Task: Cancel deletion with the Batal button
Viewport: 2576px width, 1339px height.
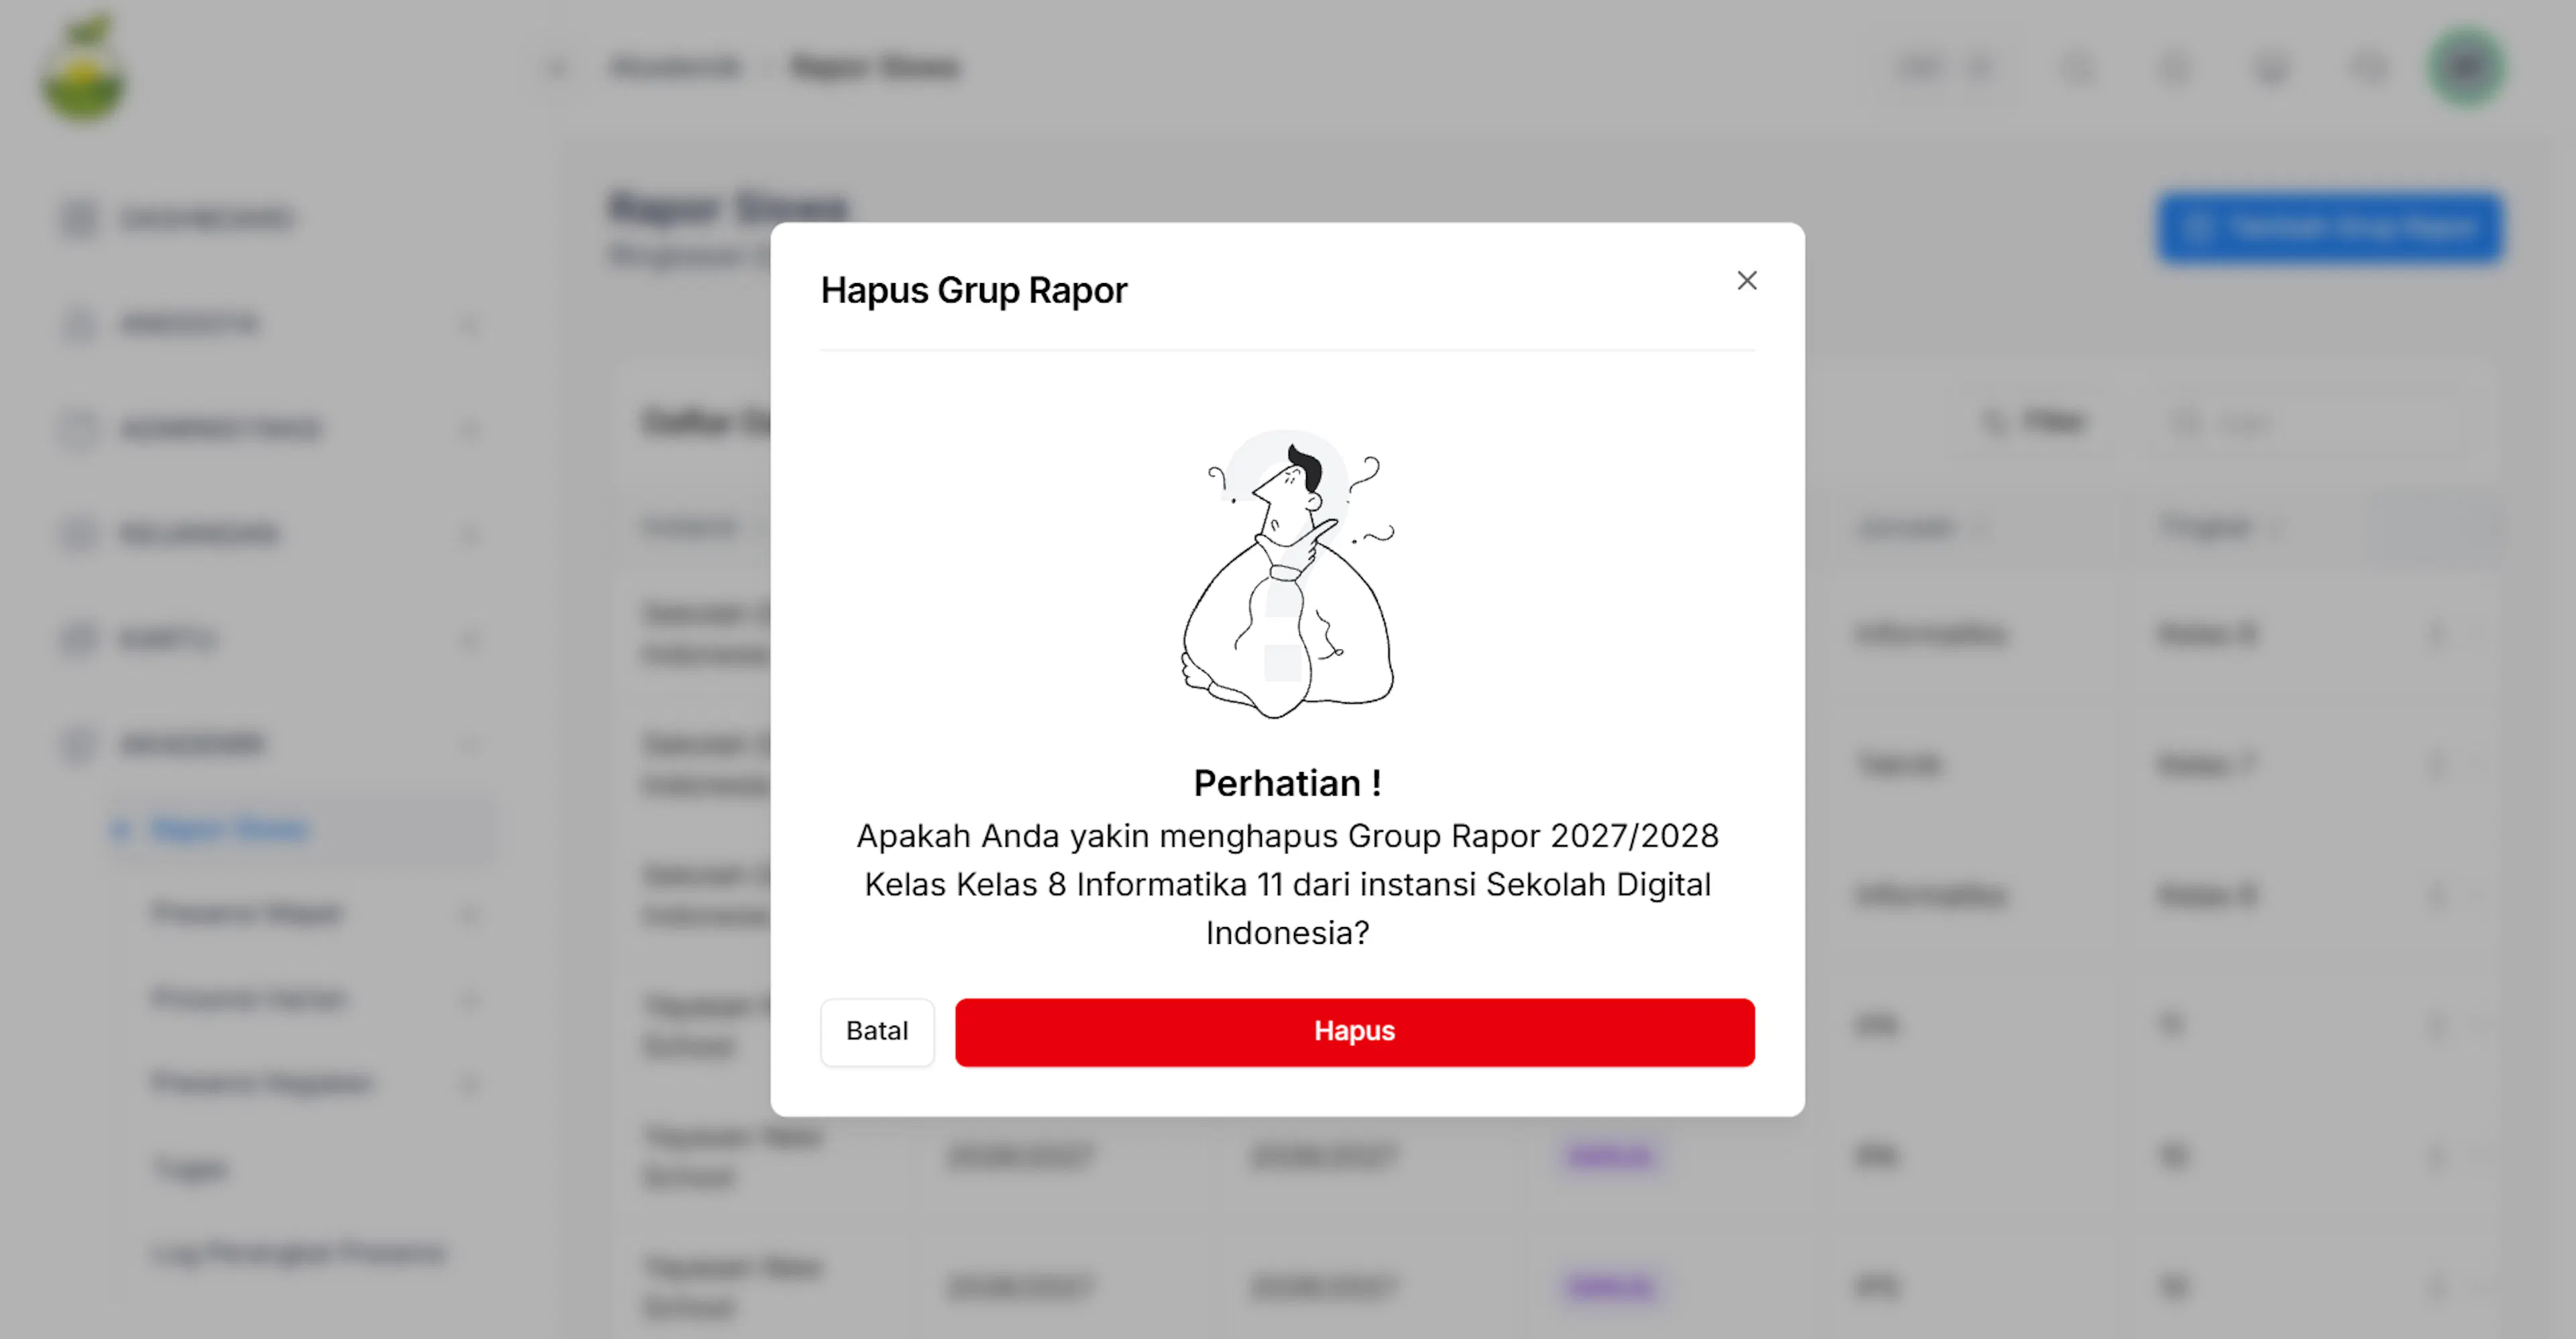Action: click(877, 1032)
